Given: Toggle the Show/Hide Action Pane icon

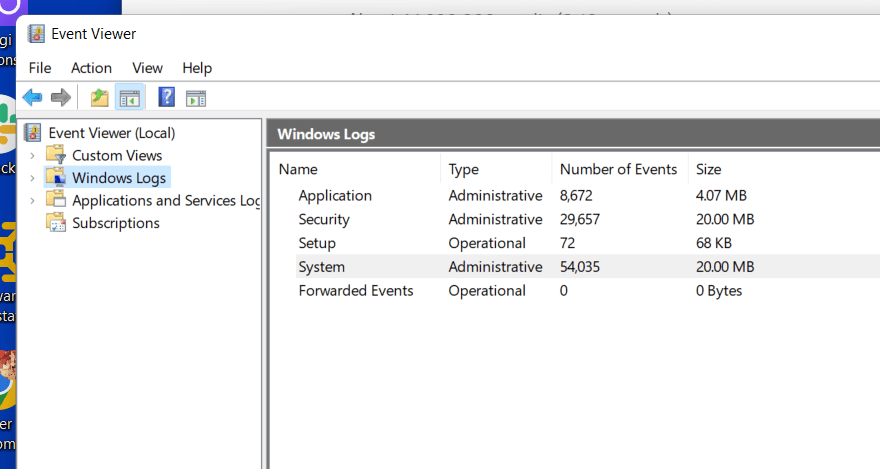Looking at the screenshot, I should pos(196,99).
